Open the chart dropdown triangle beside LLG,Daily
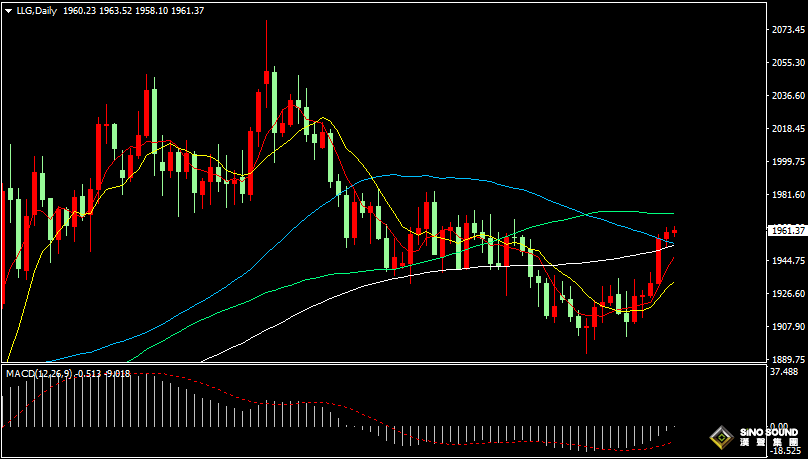The height and width of the screenshot is (459, 808). click(7, 10)
